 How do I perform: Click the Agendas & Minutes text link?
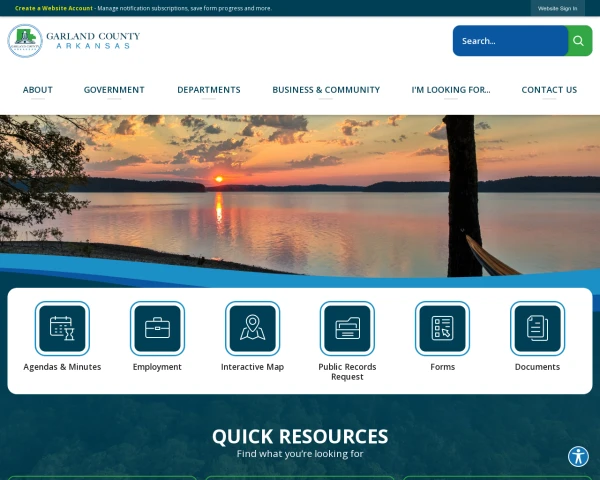click(x=62, y=367)
